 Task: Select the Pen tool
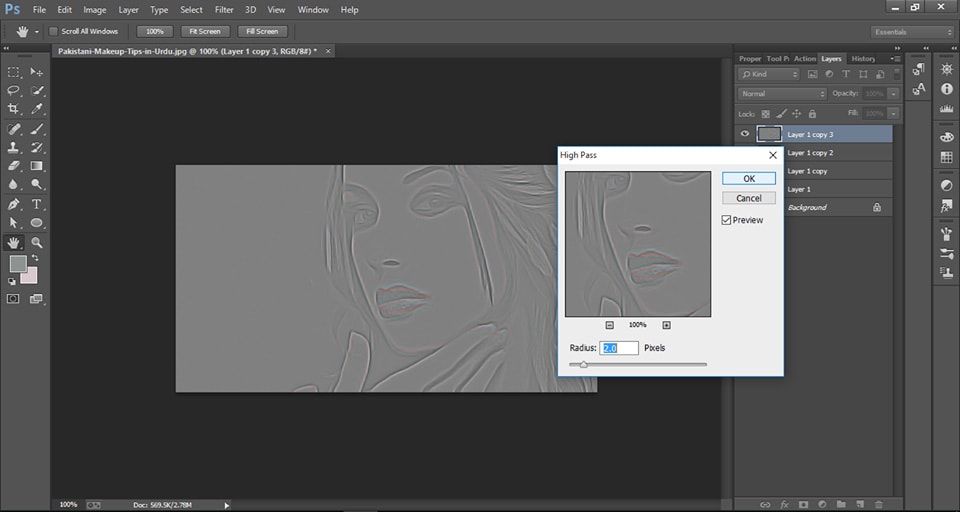tap(14, 203)
